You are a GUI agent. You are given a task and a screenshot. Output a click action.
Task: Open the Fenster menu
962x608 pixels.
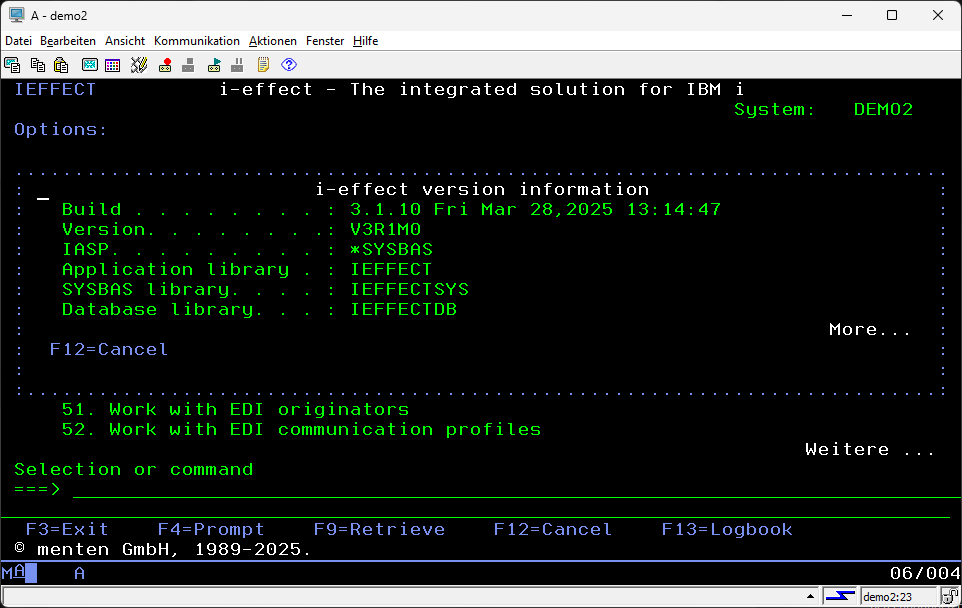[325, 41]
